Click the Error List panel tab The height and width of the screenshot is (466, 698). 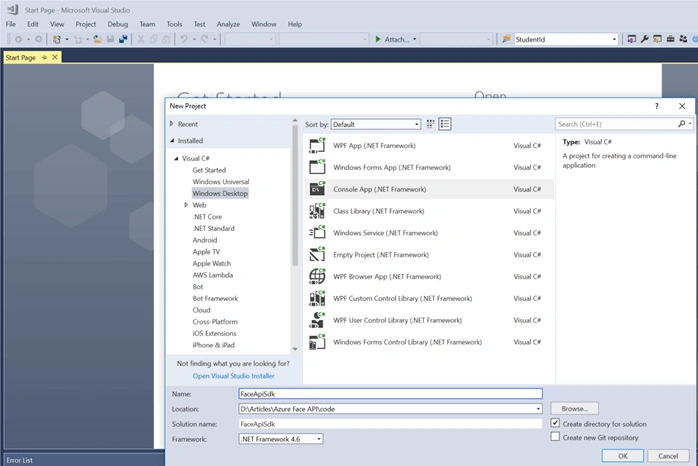[20, 460]
